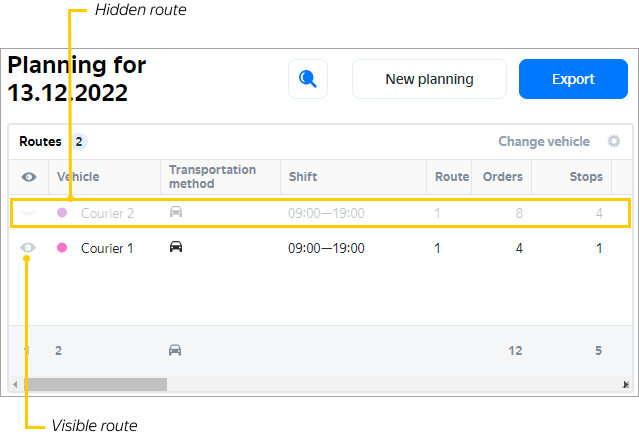Sort by the Shift column header
The width and height of the screenshot is (639, 435).
(303, 177)
